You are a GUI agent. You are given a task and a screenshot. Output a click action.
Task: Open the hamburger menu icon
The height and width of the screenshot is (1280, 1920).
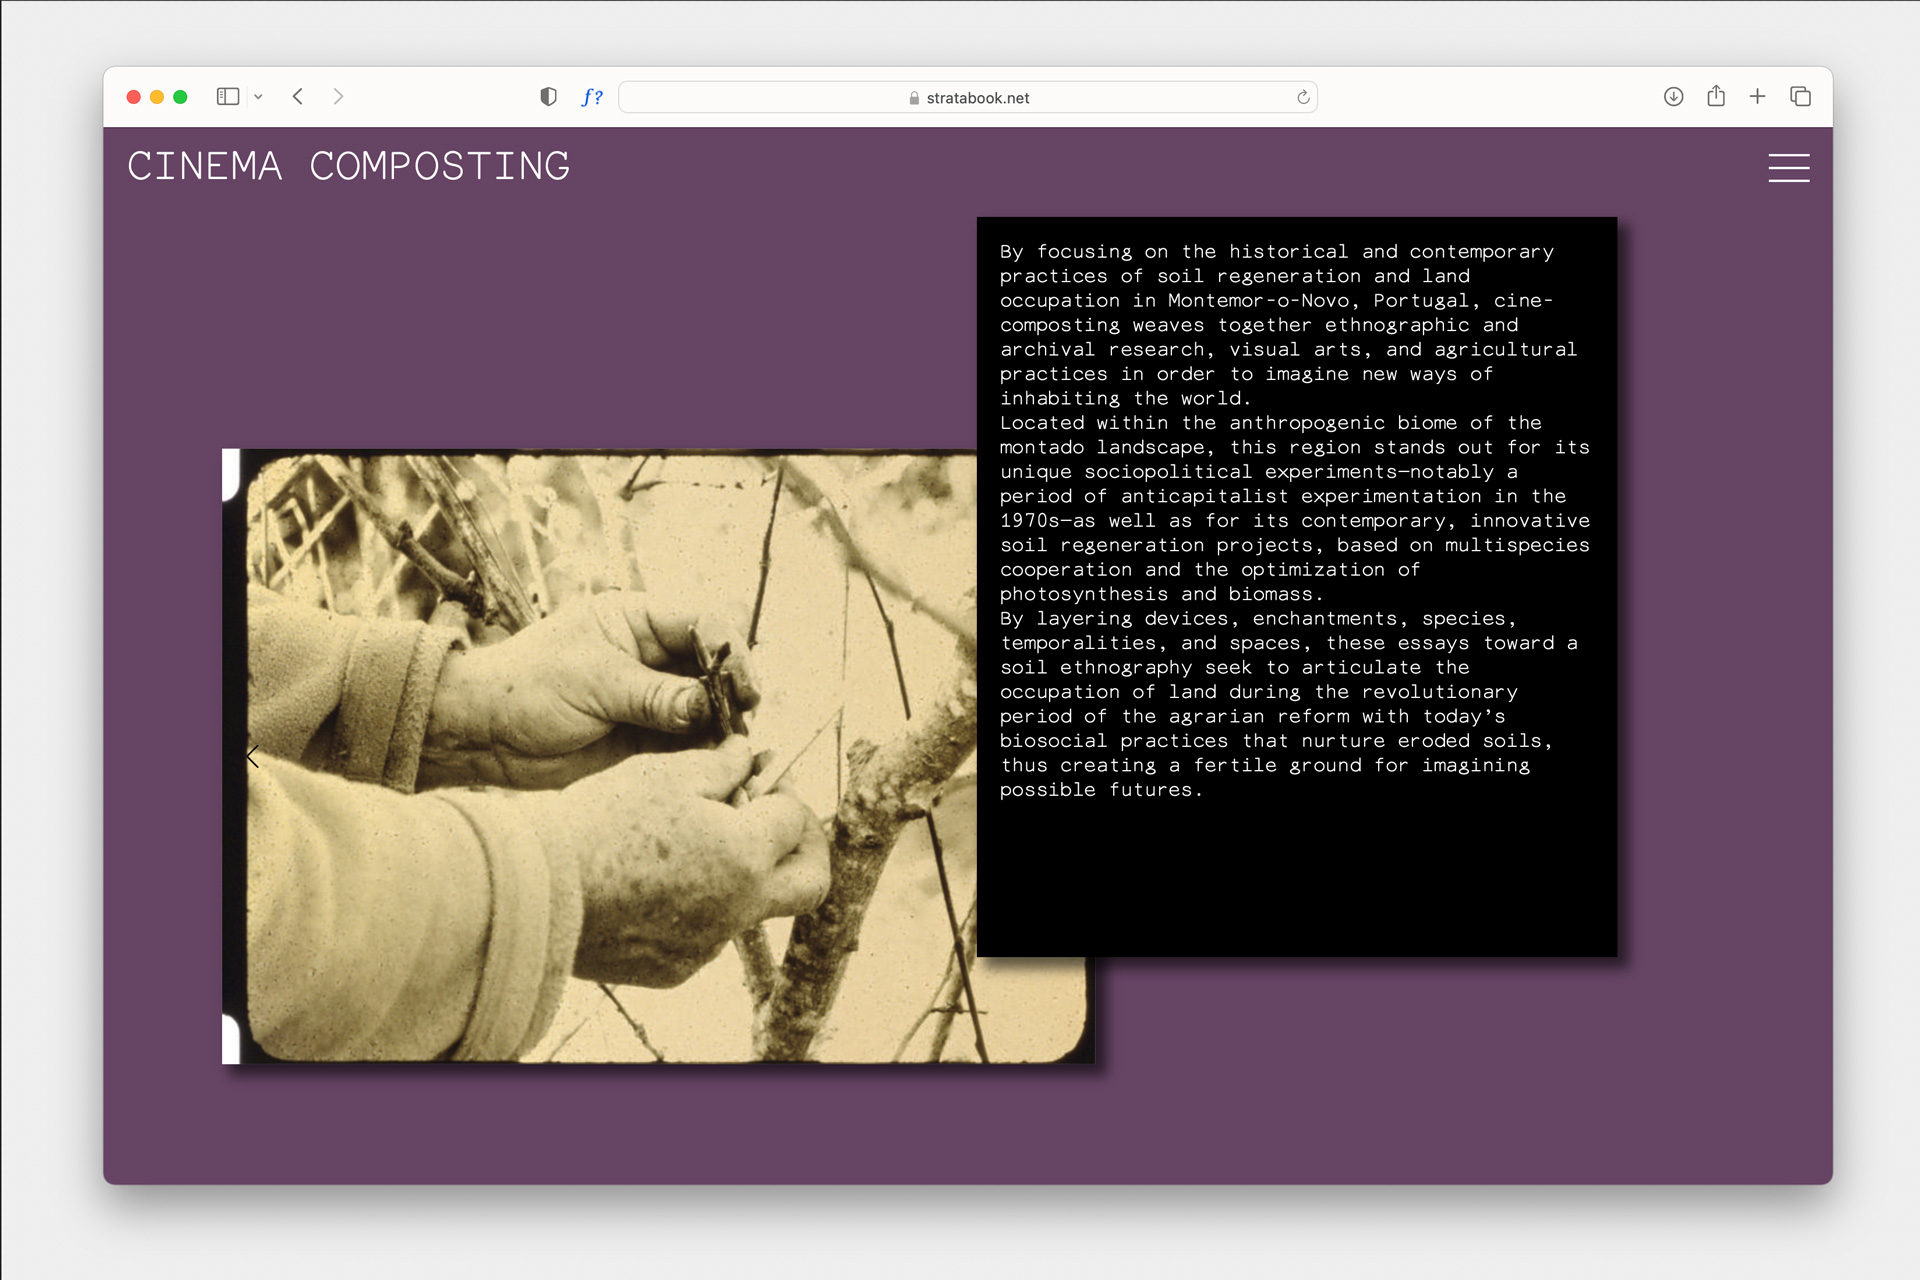point(1788,167)
